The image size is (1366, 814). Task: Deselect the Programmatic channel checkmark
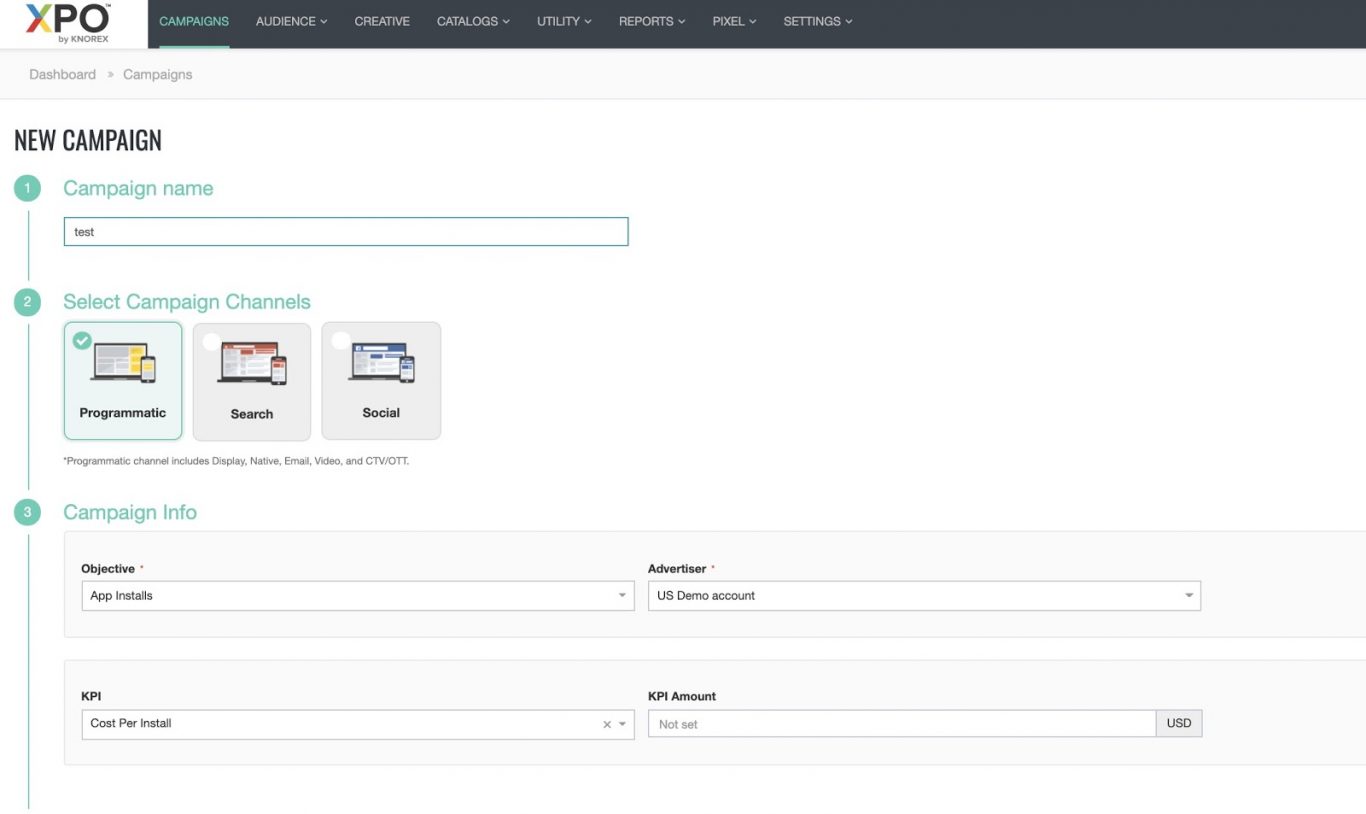tap(81, 341)
